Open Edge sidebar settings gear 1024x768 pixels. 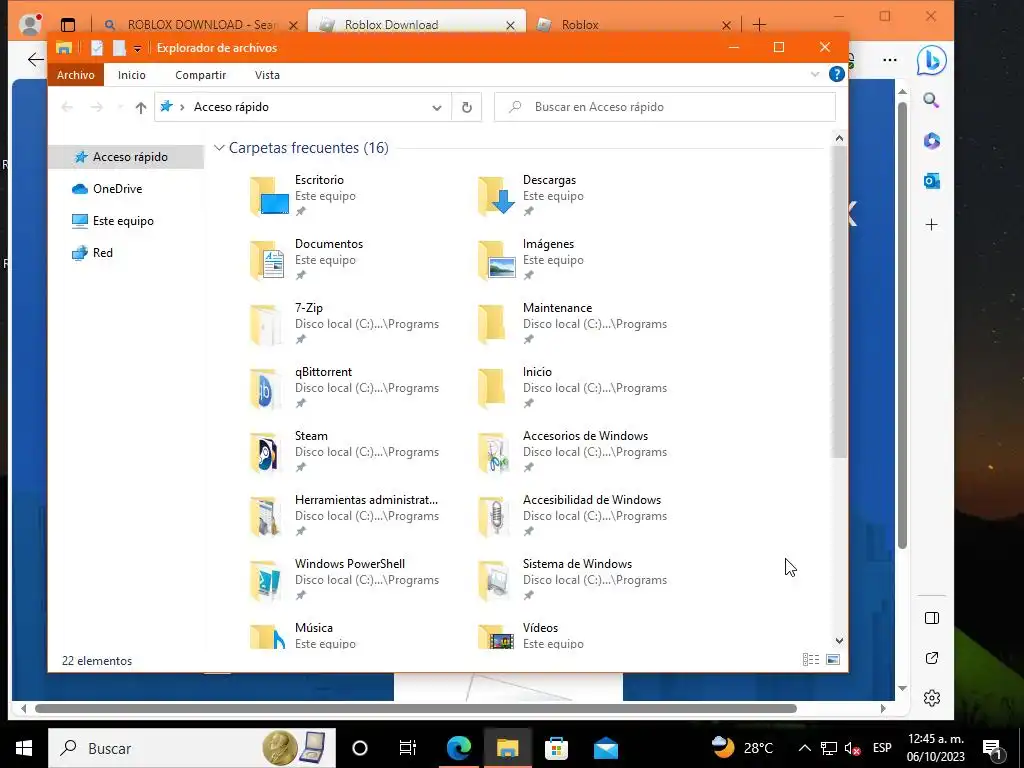[932, 697]
